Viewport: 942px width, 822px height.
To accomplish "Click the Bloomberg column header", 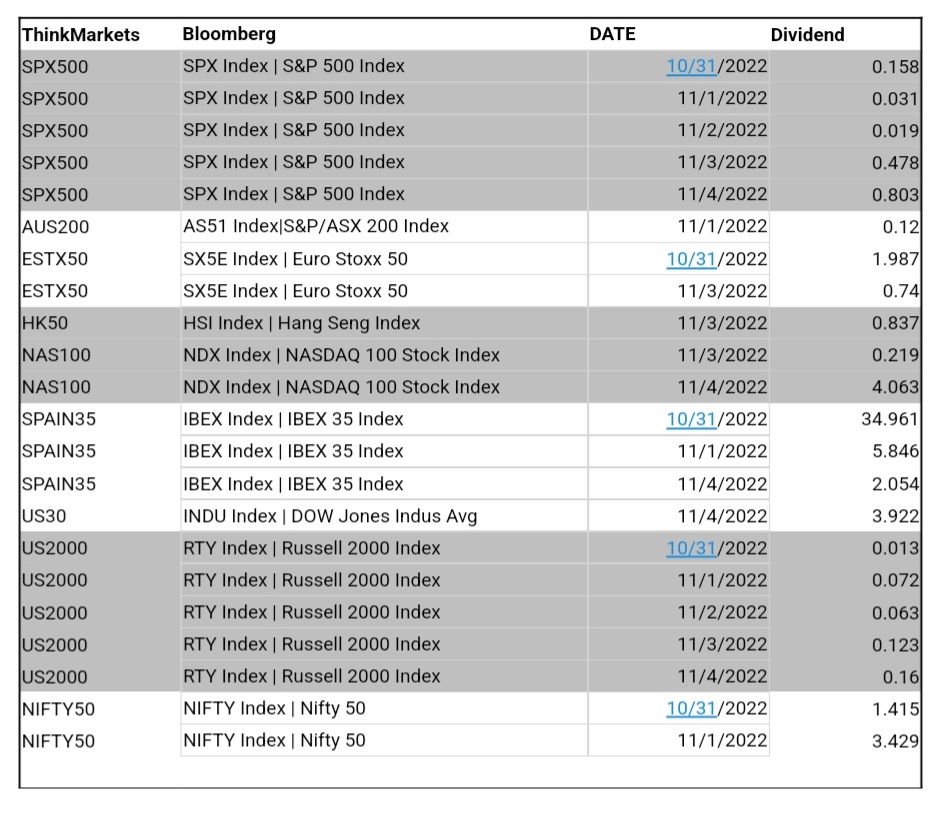I will 229,34.
